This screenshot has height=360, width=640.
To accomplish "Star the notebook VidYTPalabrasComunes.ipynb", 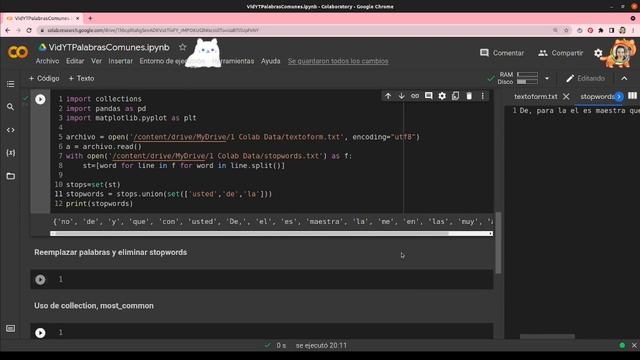I will coord(182,47).
